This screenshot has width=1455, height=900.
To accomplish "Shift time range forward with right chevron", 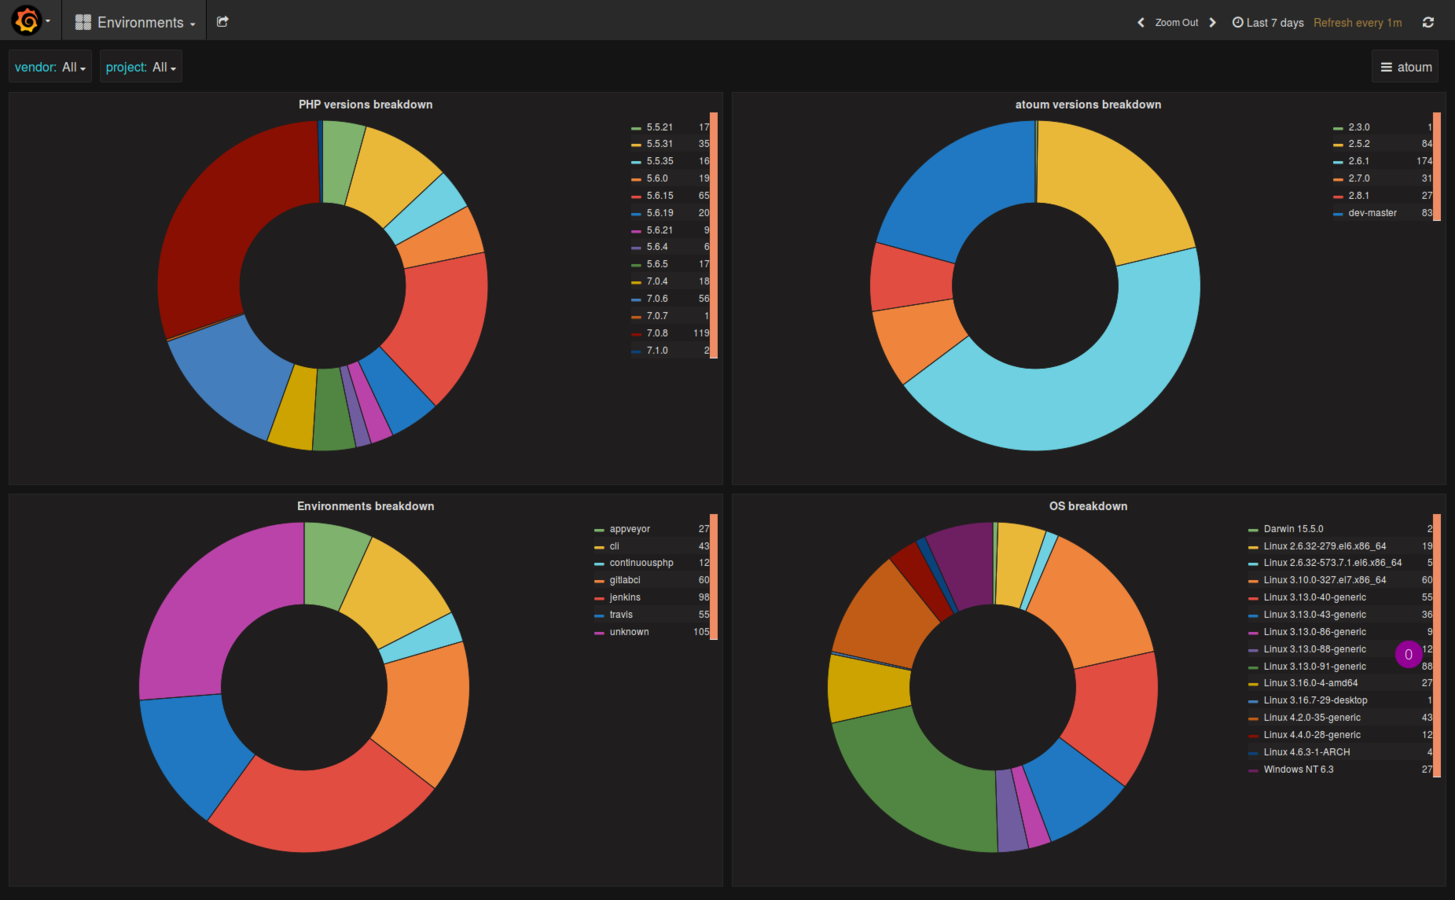I will 1212,22.
